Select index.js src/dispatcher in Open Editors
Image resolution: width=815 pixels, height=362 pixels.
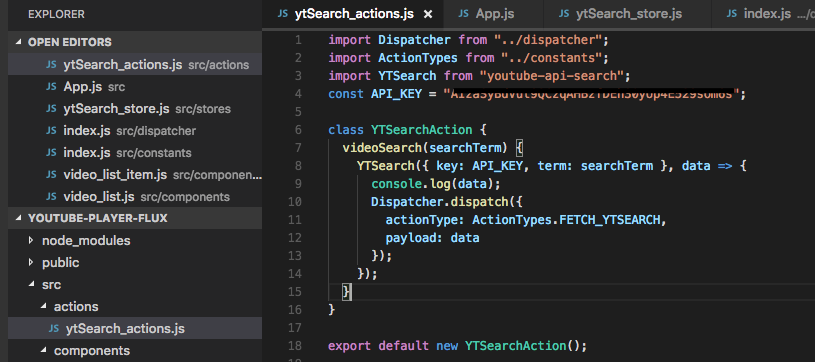[135, 131]
